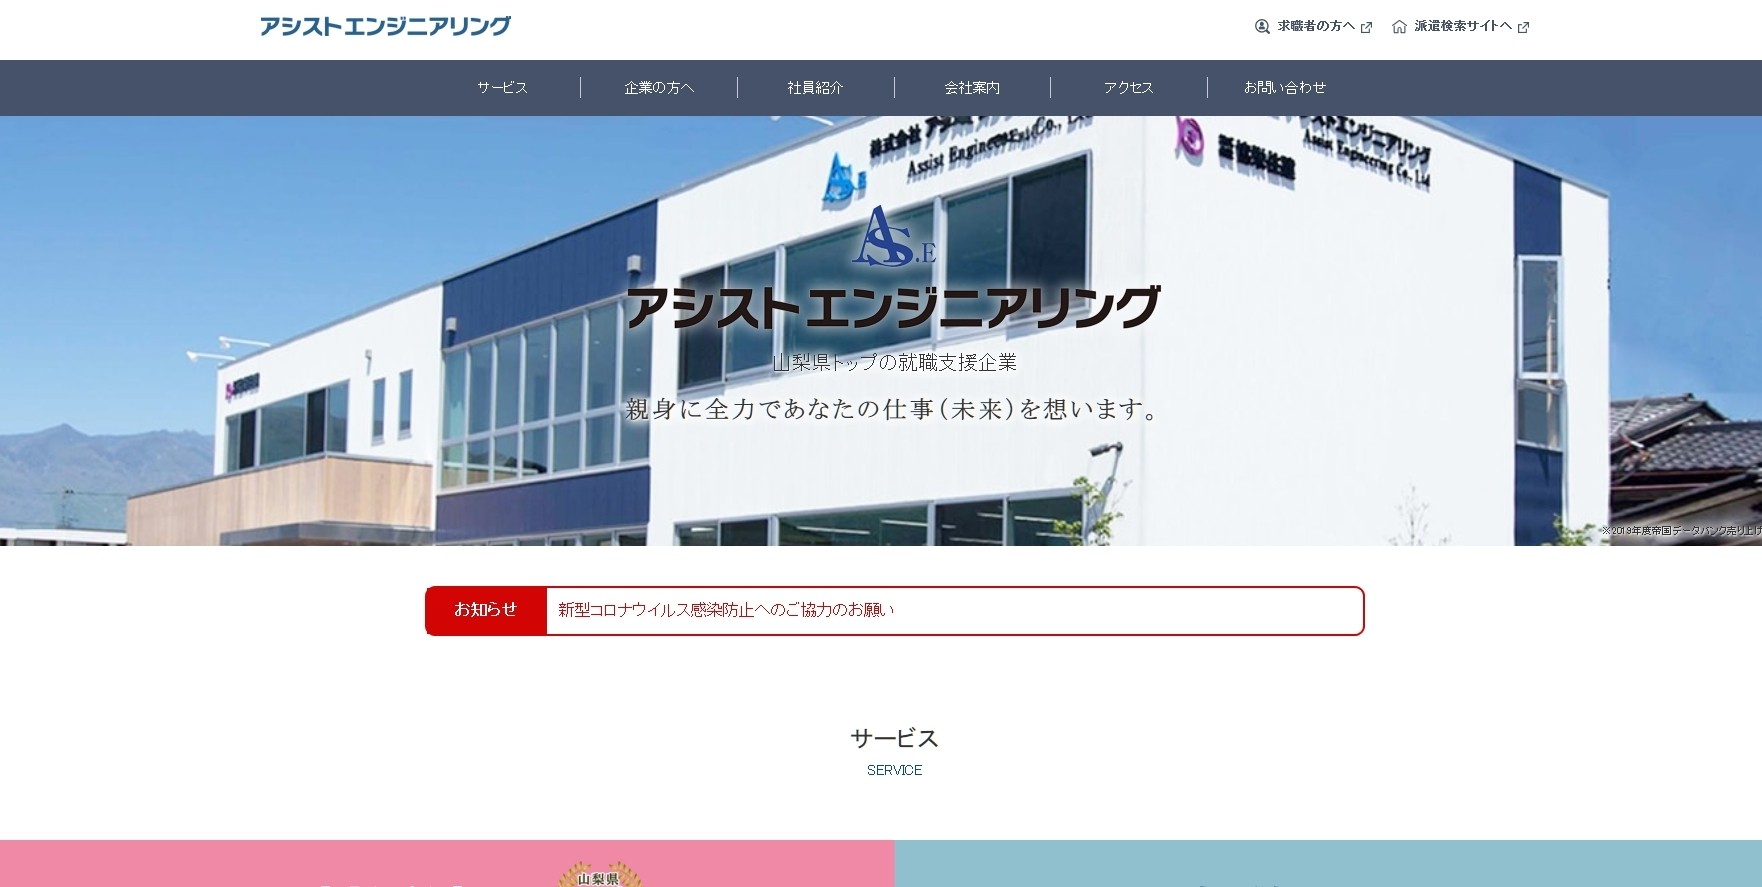Open the 派遣検索サイトへ link
The height and width of the screenshot is (887, 1762).
click(1462, 26)
